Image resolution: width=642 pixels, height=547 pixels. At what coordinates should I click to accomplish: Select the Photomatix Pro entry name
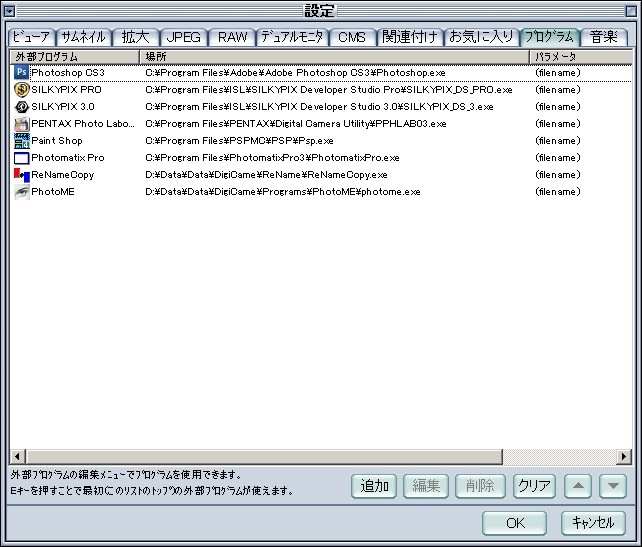pyautogui.click(x=68, y=158)
